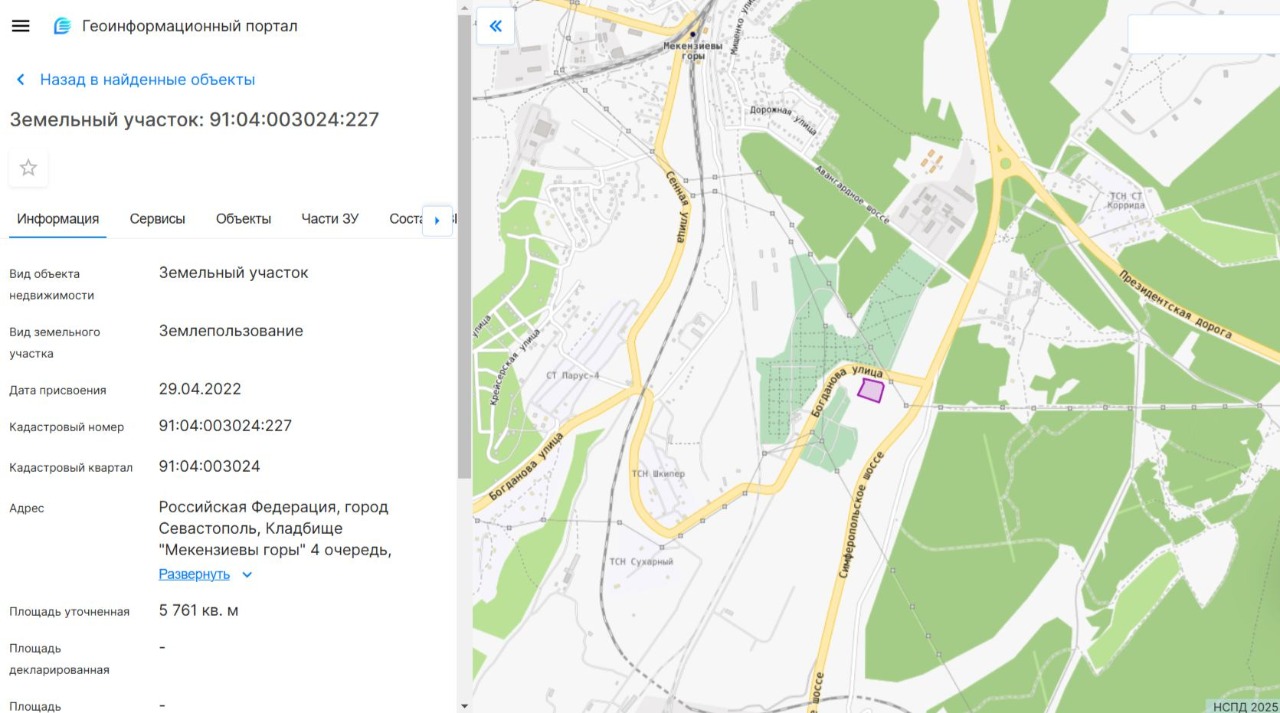Screen dimensions: 1280x713
Task: Click the info panel vertical scrollbar
Action: point(464,250)
